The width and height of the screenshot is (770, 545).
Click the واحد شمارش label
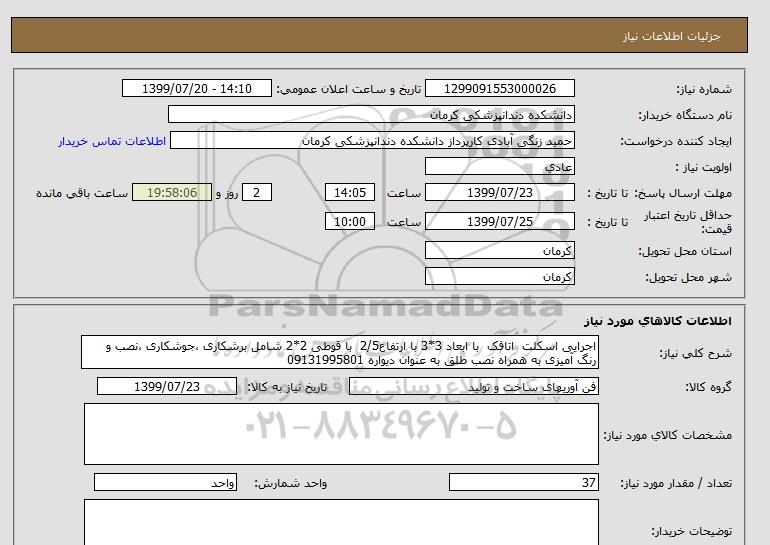pyautogui.click(x=291, y=484)
